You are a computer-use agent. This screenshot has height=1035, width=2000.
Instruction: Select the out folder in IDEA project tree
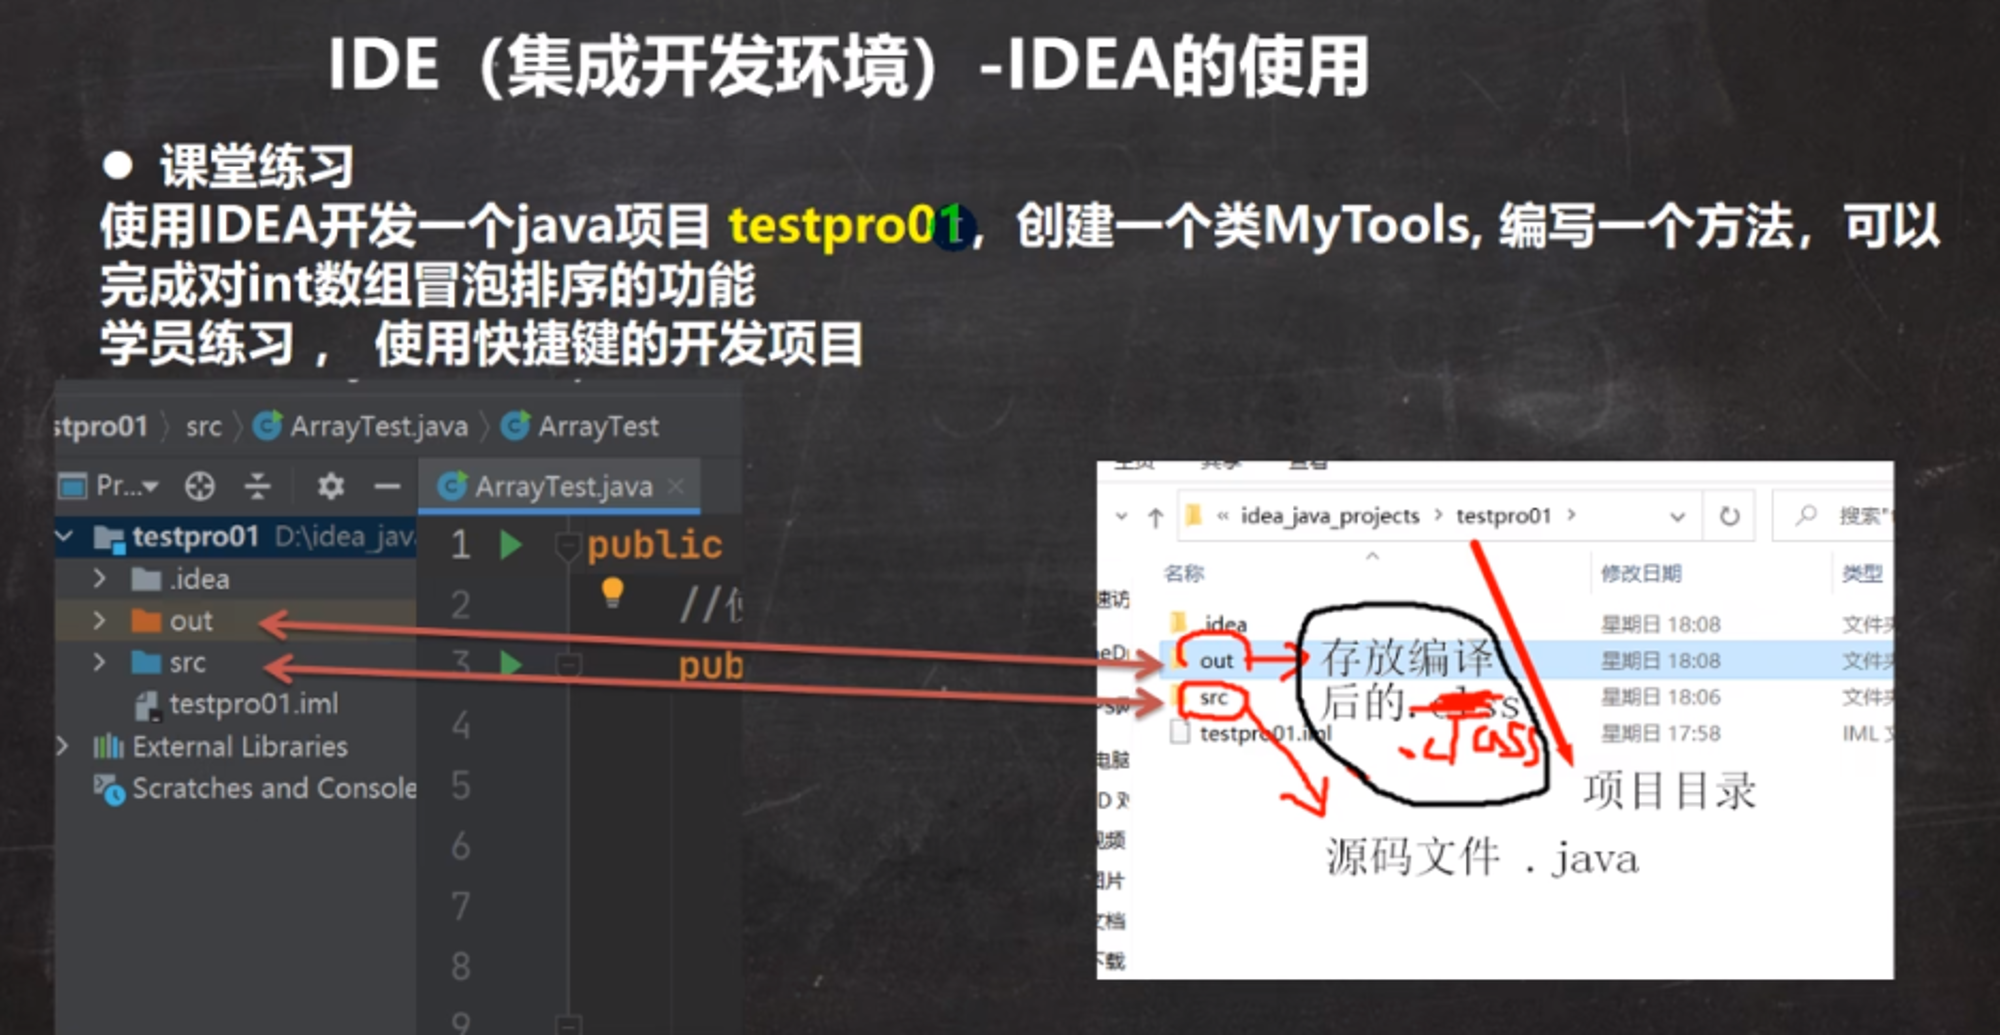[x=172, y=621]
